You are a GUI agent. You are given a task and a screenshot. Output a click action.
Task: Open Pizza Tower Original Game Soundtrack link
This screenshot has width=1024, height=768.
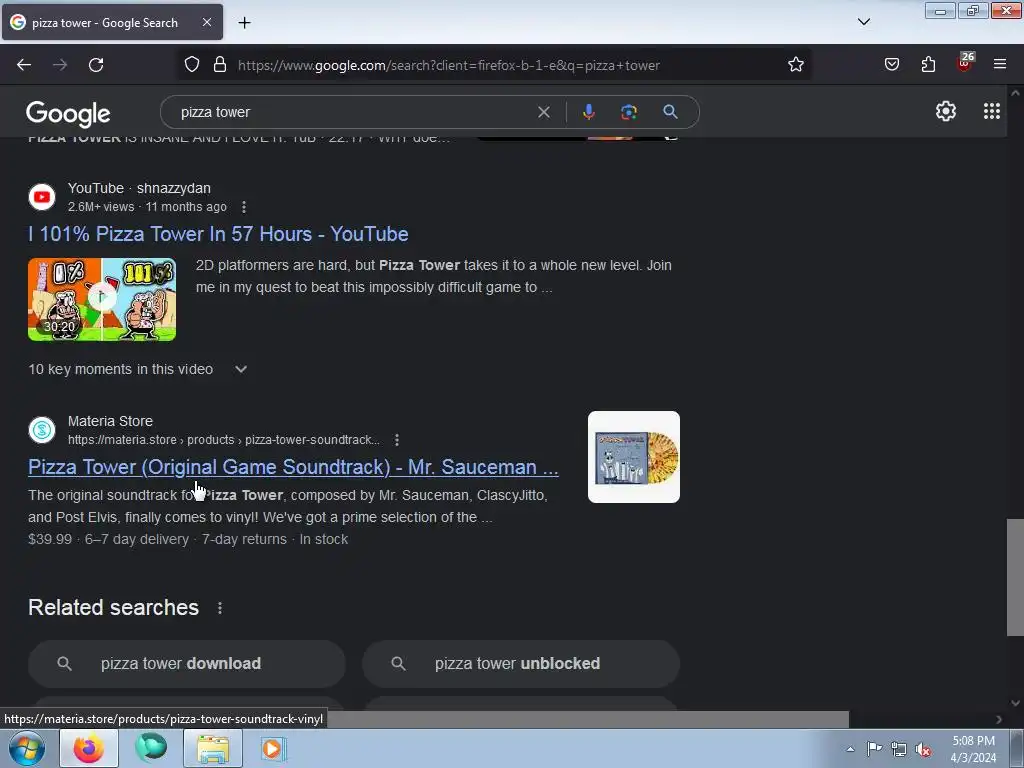point(293,467)
